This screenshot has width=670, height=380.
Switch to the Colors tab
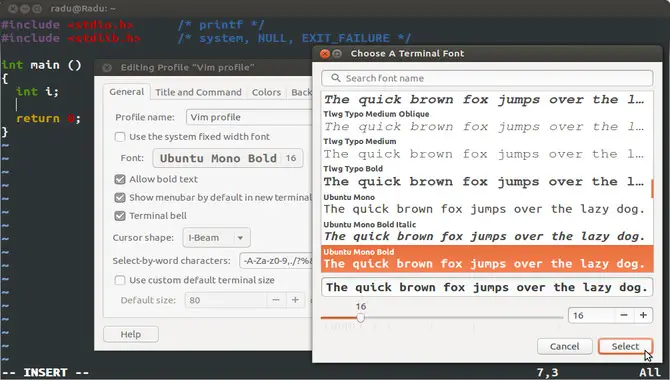[266, 92]
